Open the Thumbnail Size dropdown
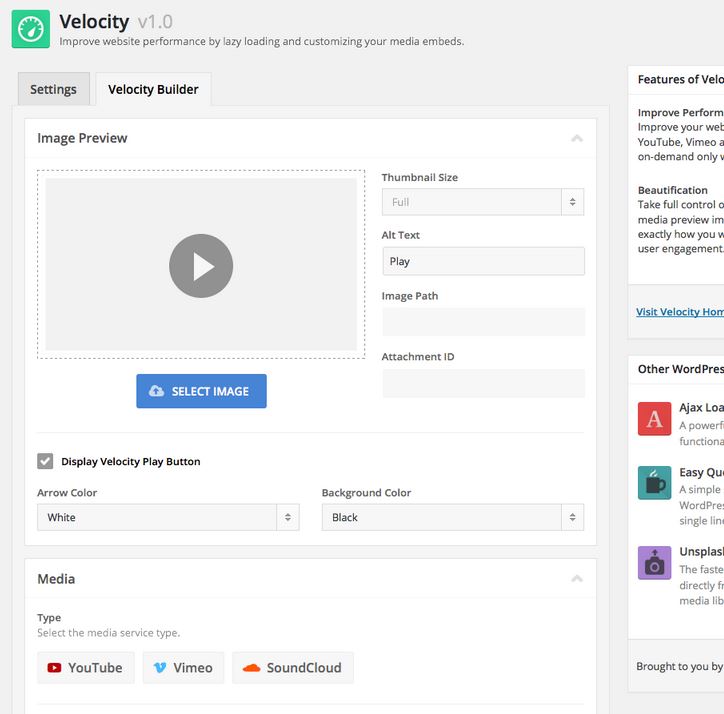 (483, 202)
